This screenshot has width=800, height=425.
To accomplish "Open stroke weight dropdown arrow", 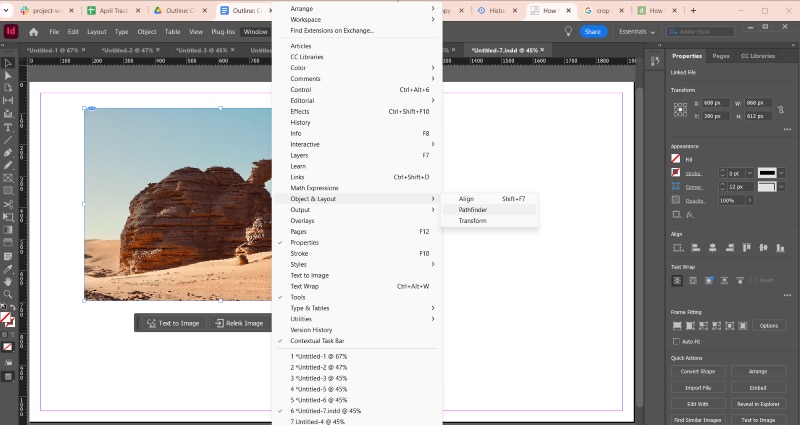I will click(749, 173).
